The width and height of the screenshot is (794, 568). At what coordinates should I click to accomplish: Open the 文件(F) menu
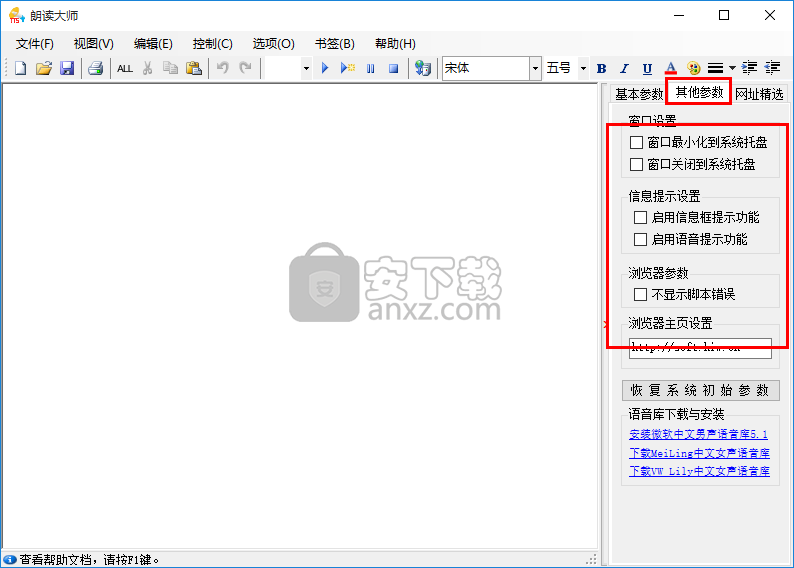click(x=34, y=44)
